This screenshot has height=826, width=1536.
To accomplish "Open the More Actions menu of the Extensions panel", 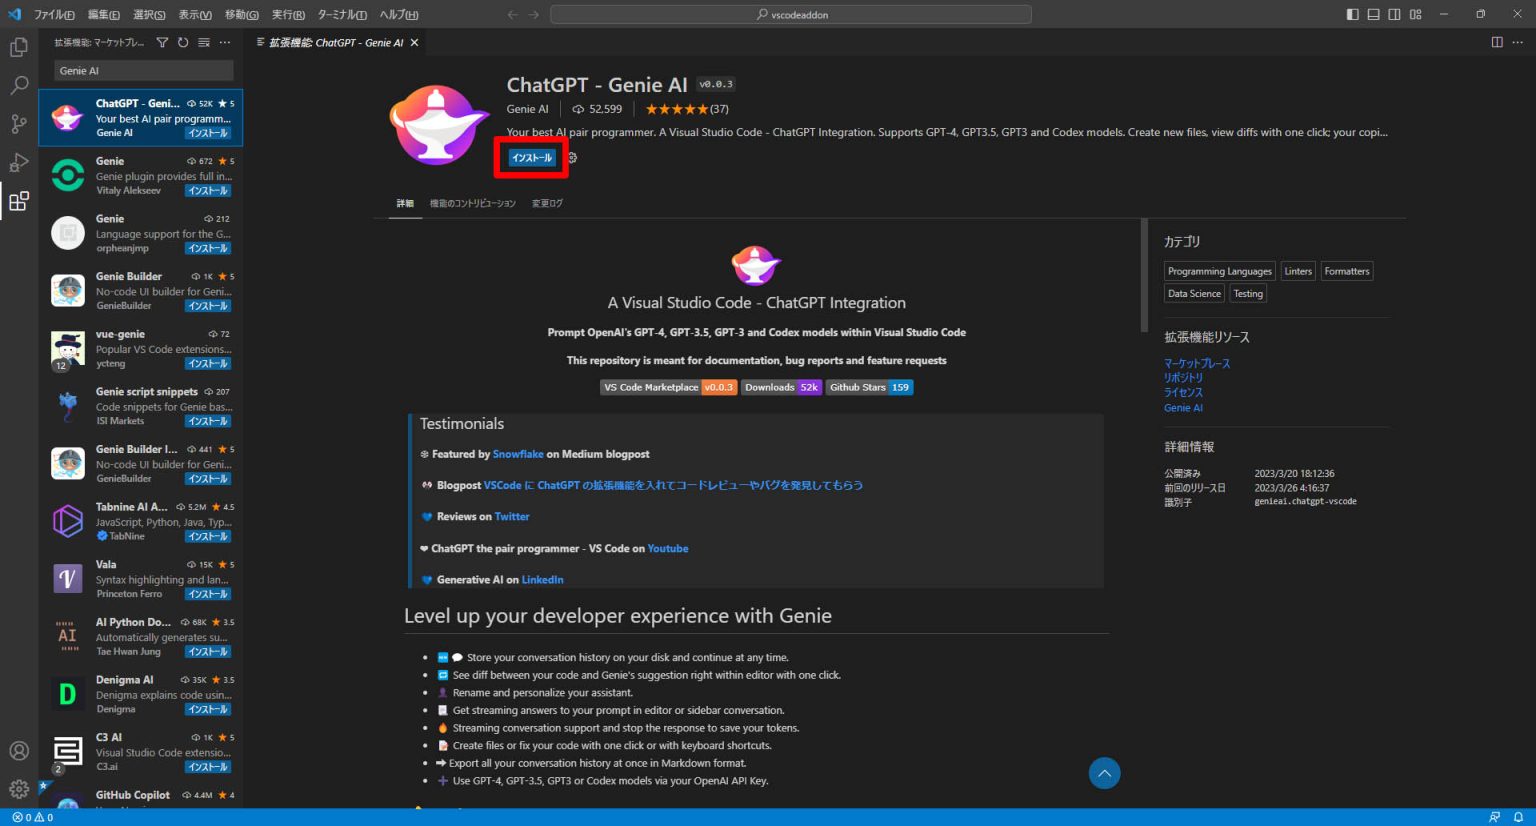I will [225, 42].
